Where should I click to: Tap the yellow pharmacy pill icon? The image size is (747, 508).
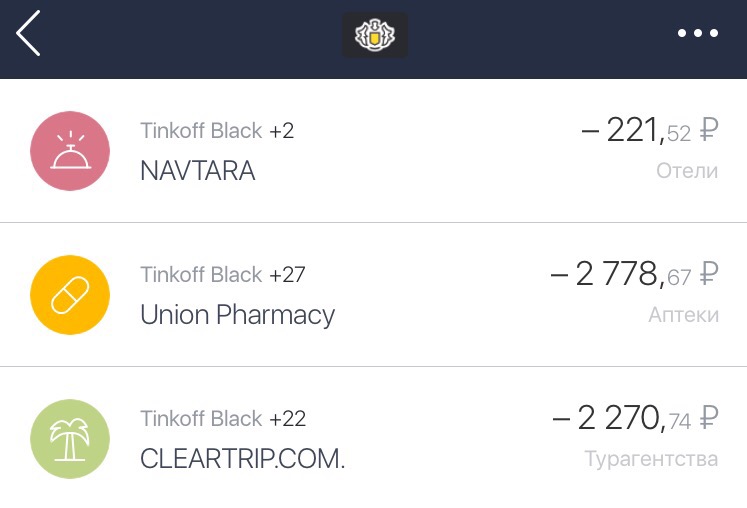click(70, 295)
